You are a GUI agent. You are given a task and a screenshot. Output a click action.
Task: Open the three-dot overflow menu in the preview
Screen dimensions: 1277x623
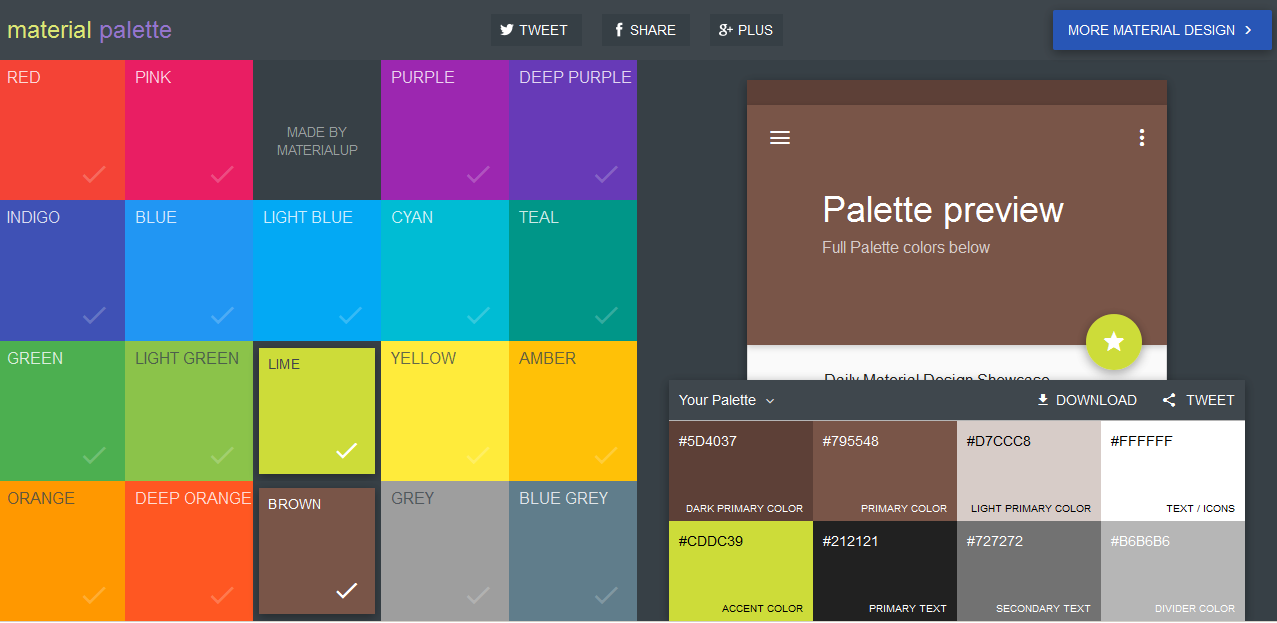point(1141,138)
